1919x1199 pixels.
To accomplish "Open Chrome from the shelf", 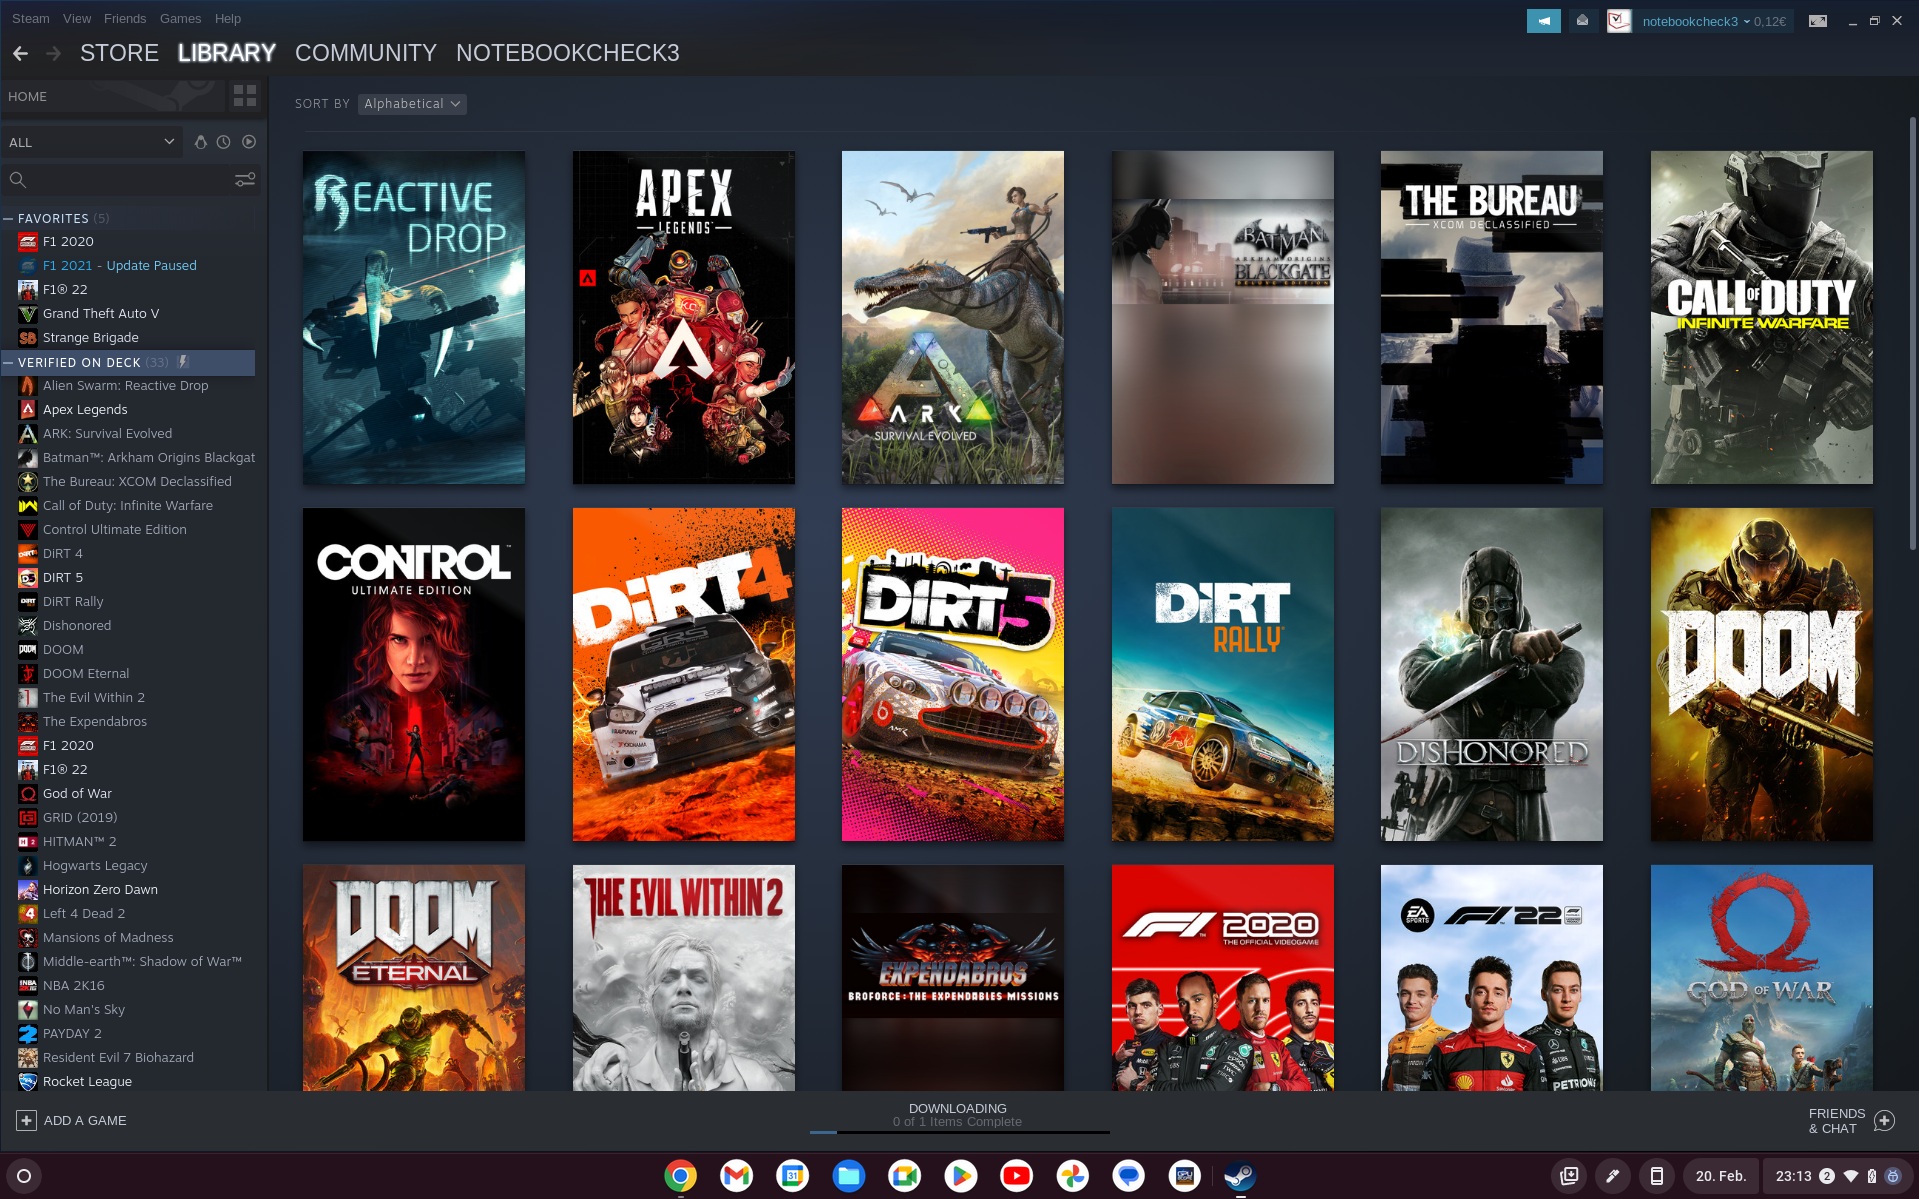I will (x=680, y=1176).
